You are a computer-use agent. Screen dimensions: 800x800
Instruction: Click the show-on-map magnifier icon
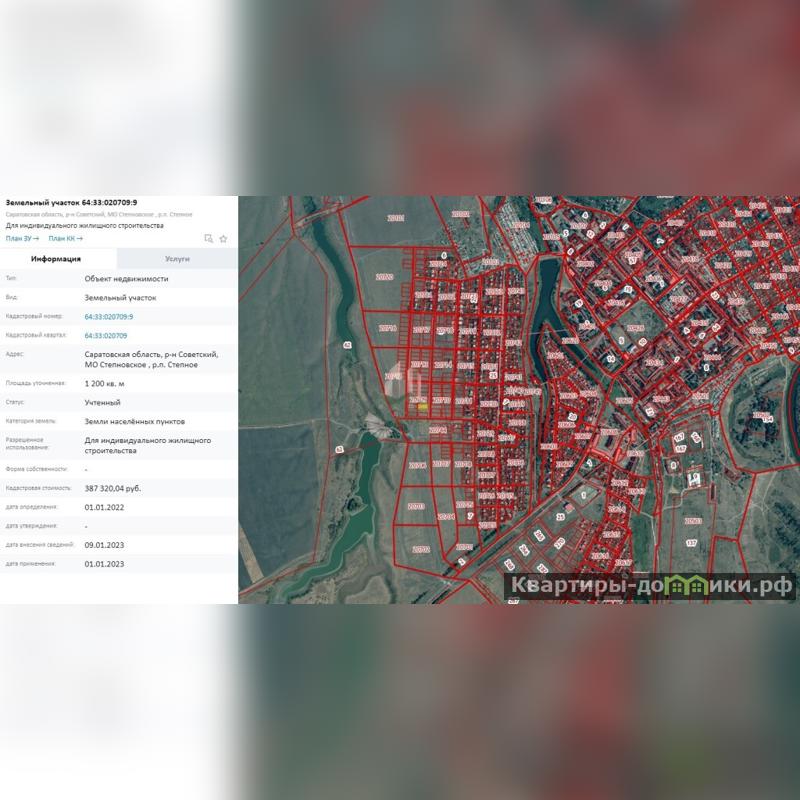point(208,239)
